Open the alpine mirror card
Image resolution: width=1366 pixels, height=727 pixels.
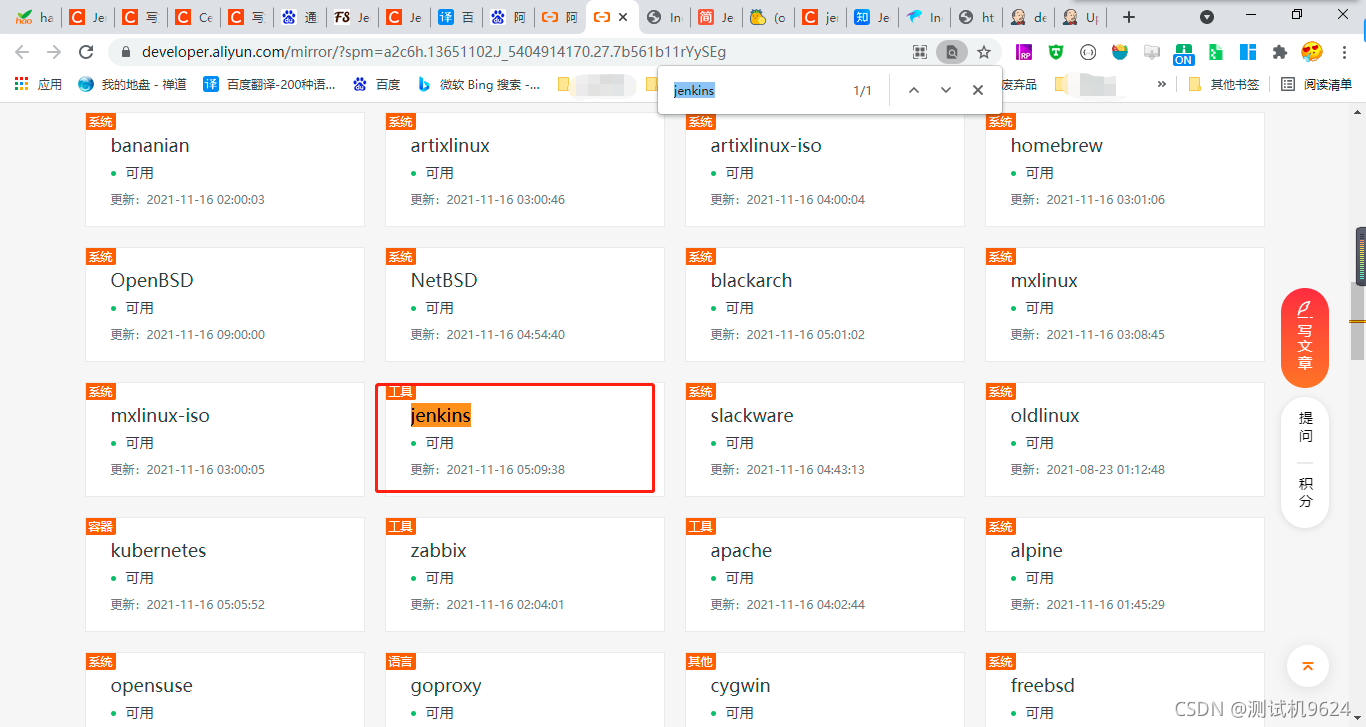coord(1125,574)
